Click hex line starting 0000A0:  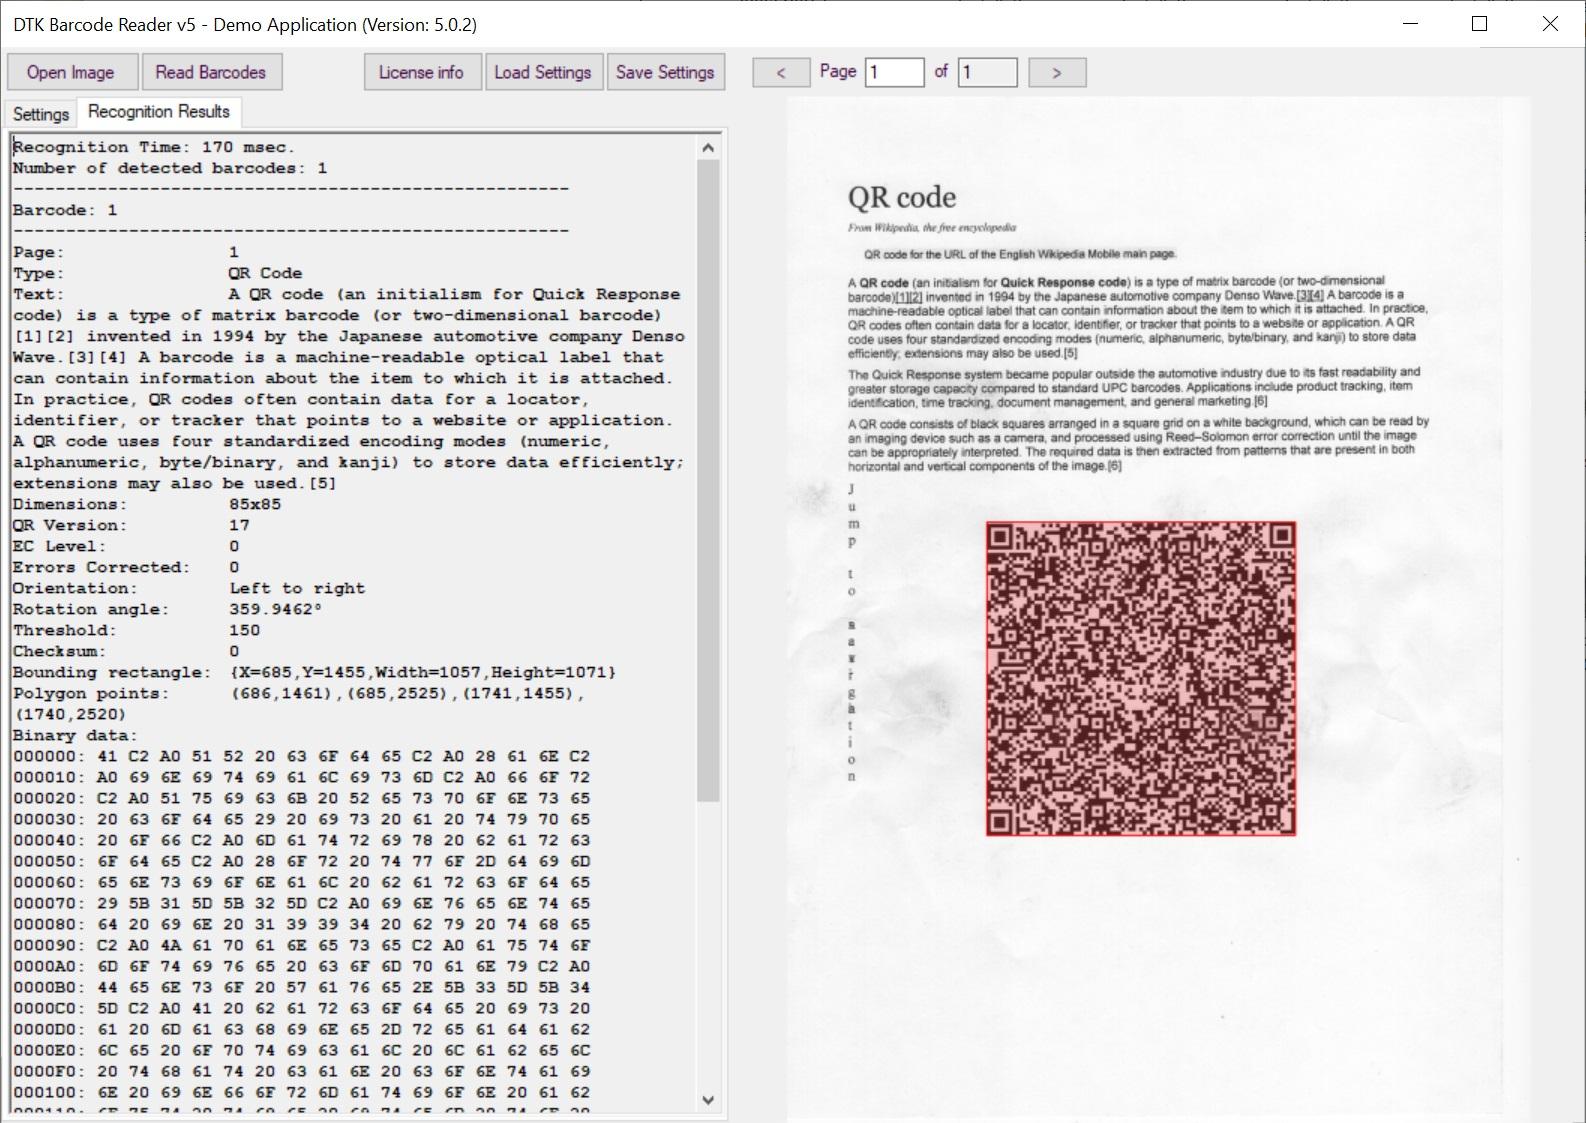coord(301,966)
